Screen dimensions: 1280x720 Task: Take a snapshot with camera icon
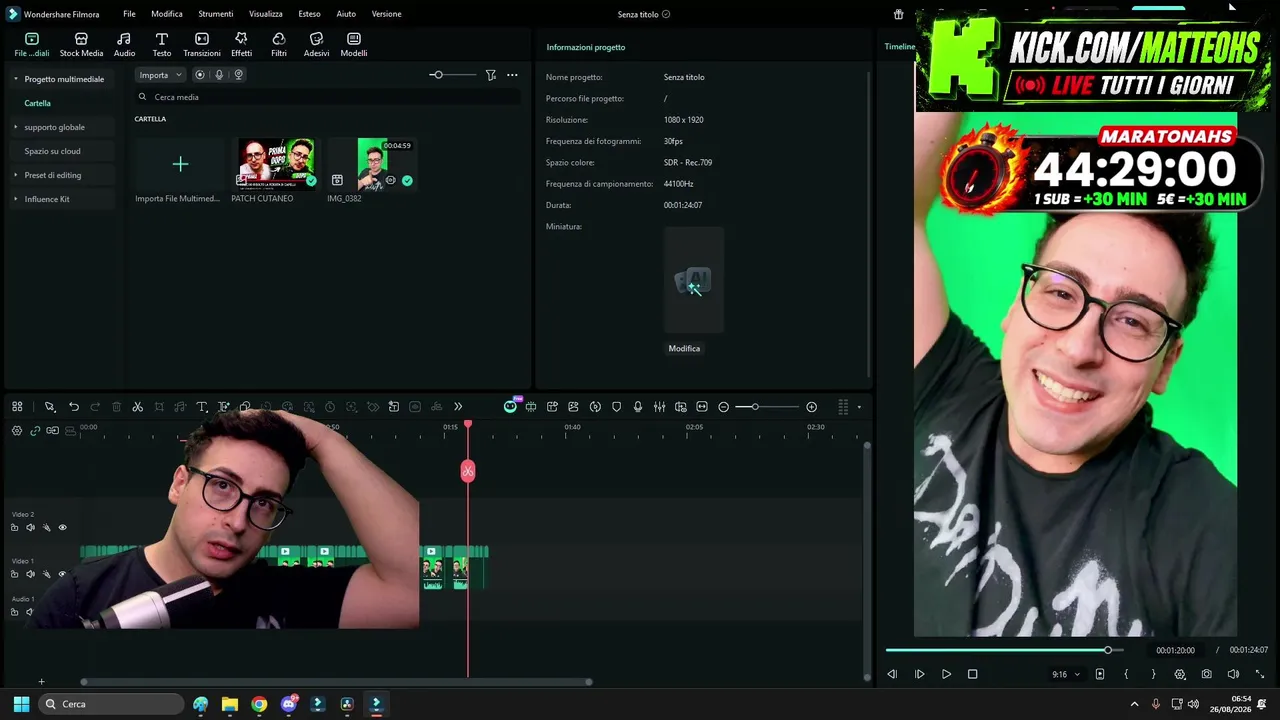tap(1206, 675)
